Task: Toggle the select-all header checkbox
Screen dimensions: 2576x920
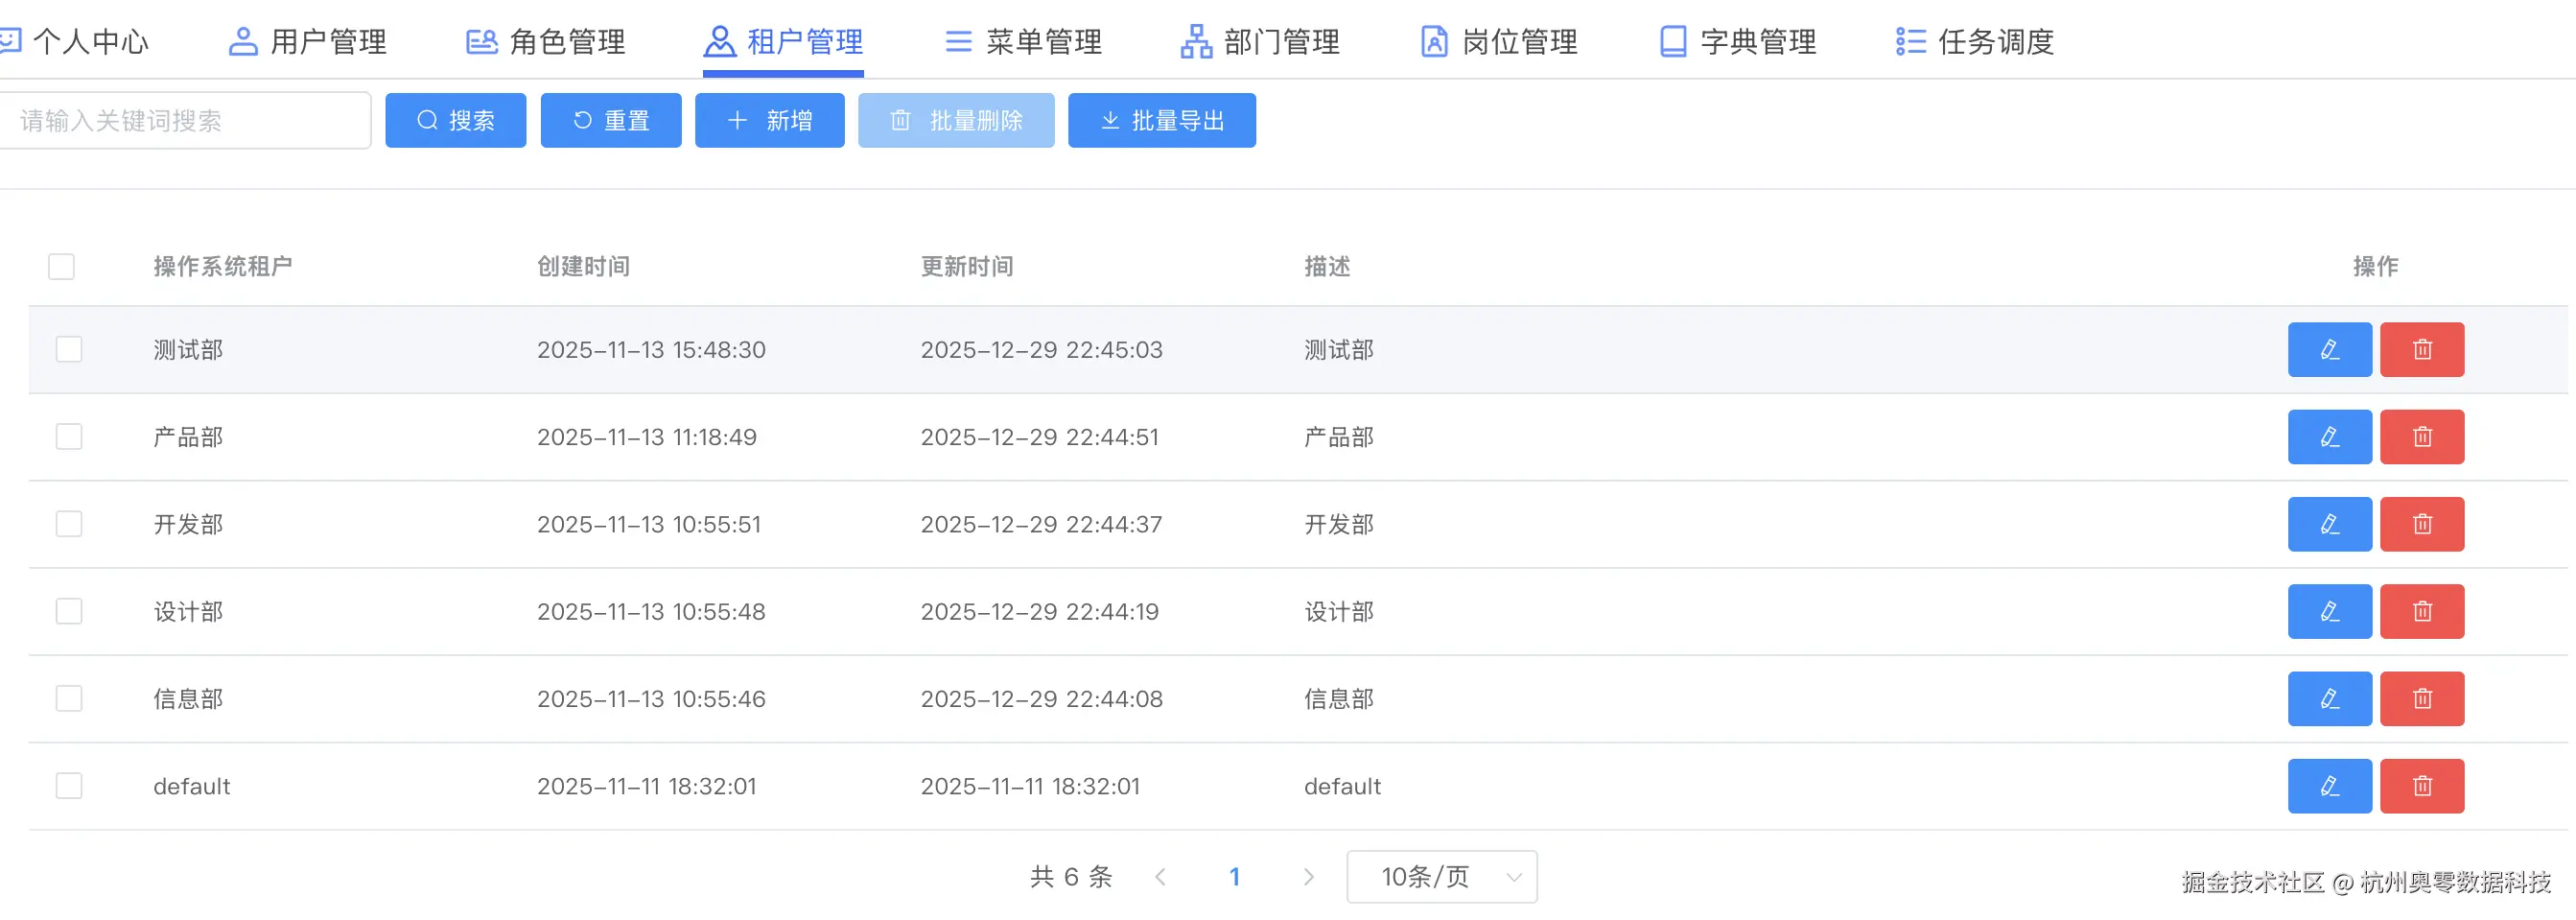Action: coord(61,266)
